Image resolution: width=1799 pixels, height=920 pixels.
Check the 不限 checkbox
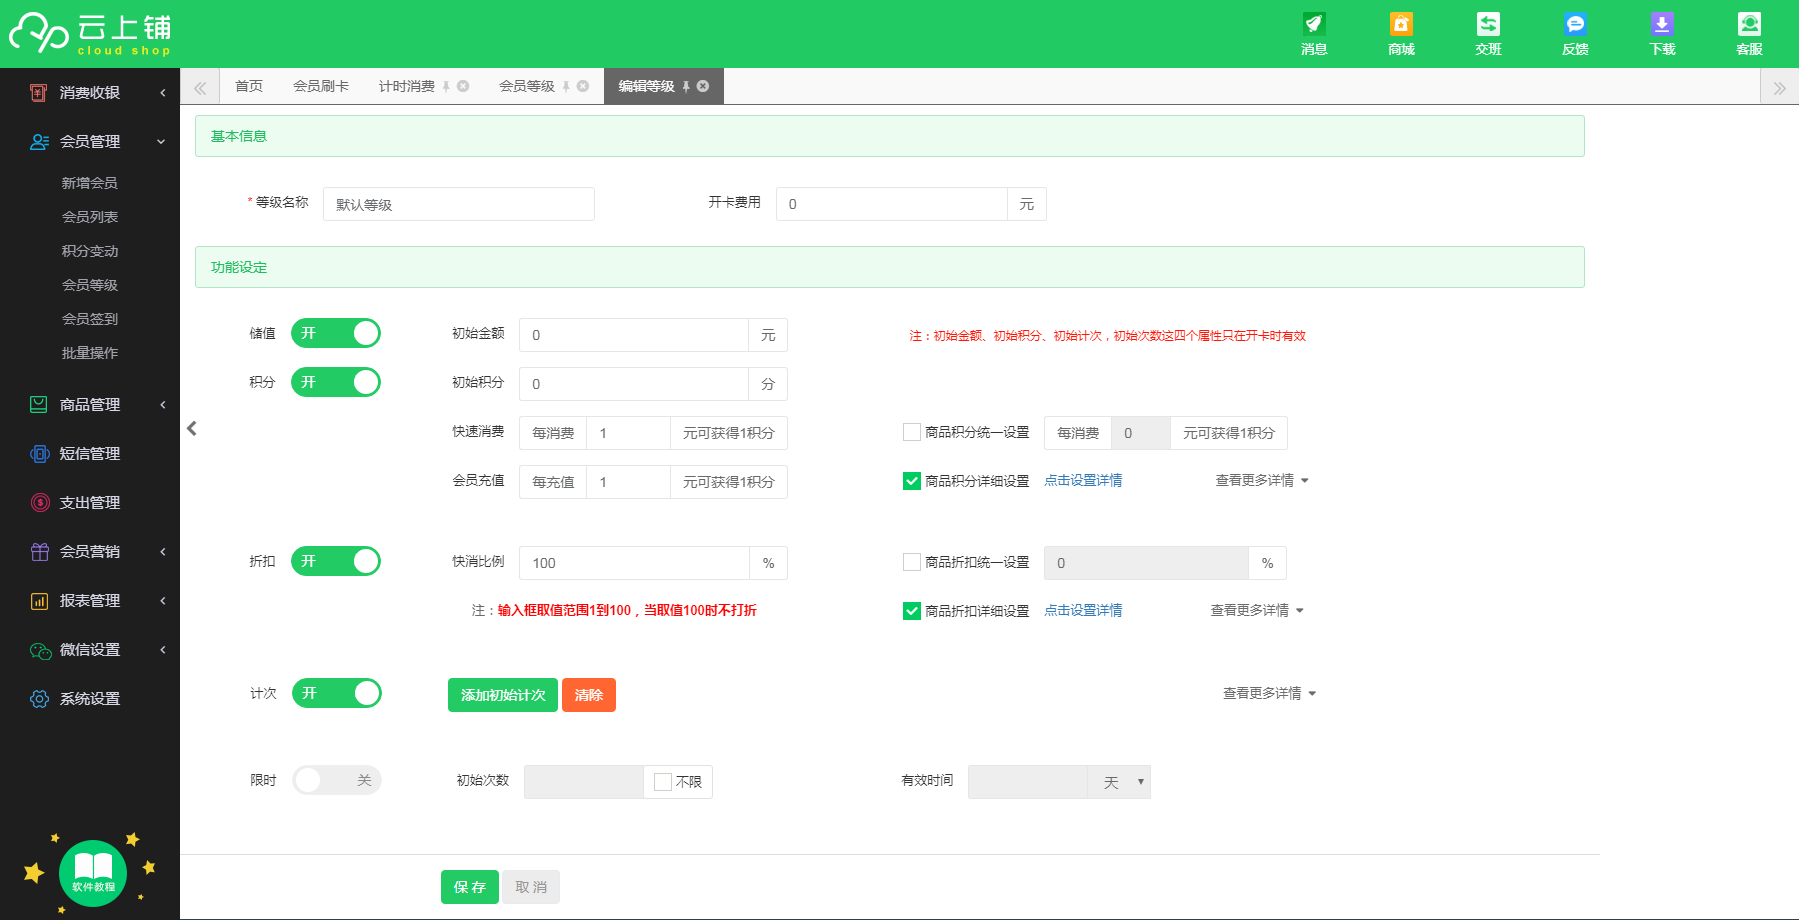click(663, 782)
